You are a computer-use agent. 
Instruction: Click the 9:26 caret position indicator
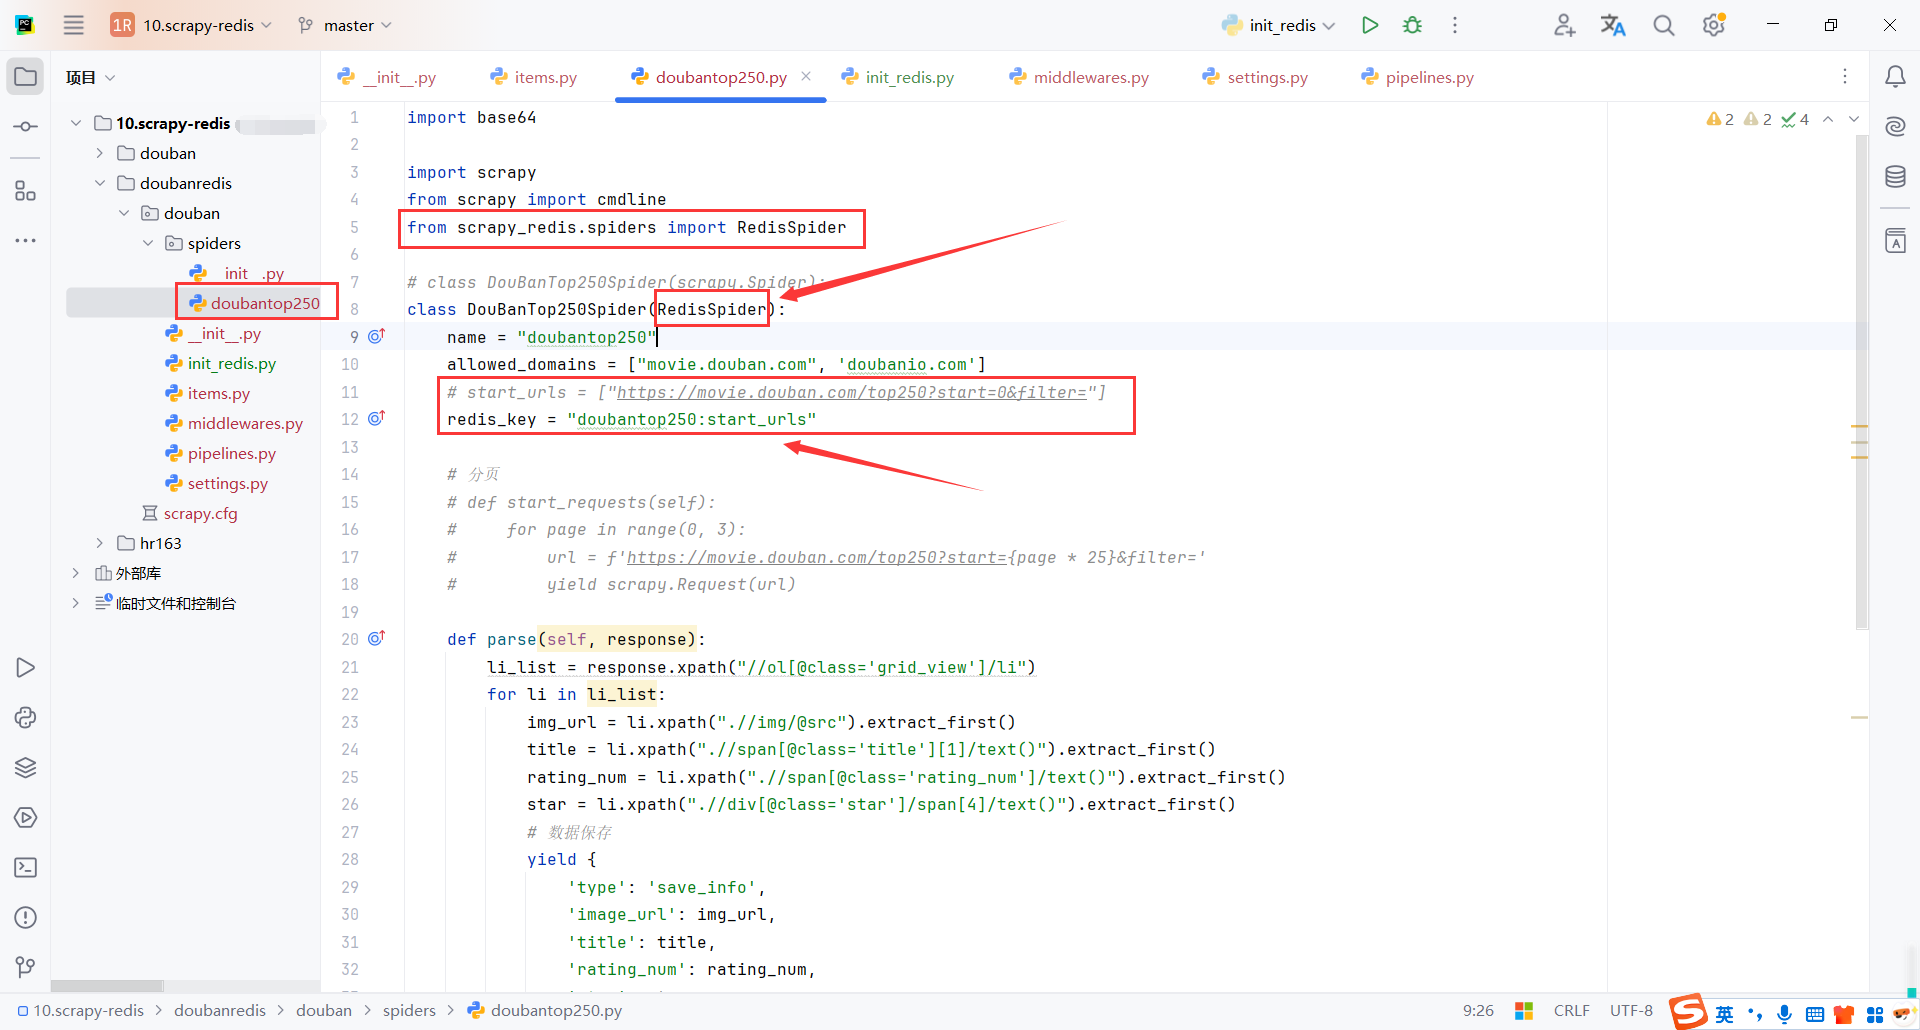[x=1478, y=1010]
